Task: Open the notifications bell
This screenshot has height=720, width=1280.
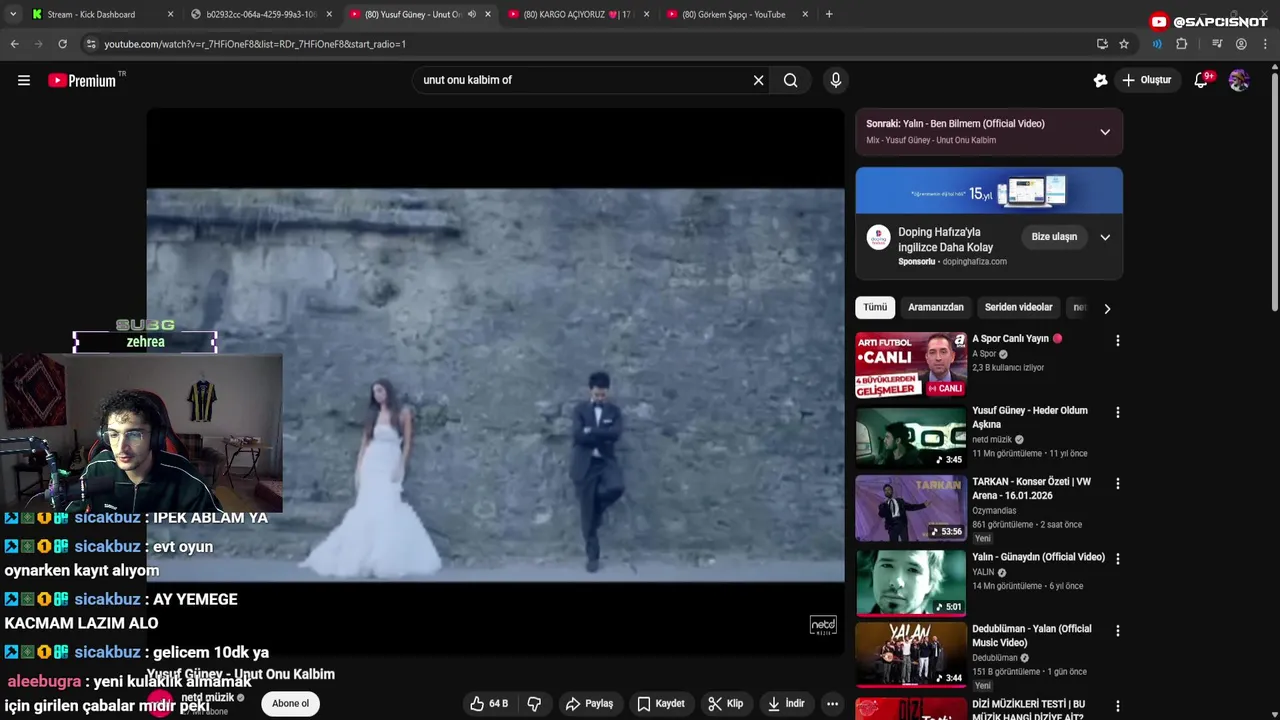Action: [1201, 80]
